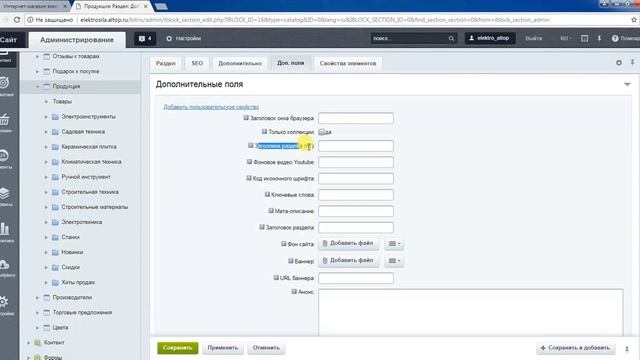Switch to Сайт tab
The image size is (640, 360).
coord(9,40)
